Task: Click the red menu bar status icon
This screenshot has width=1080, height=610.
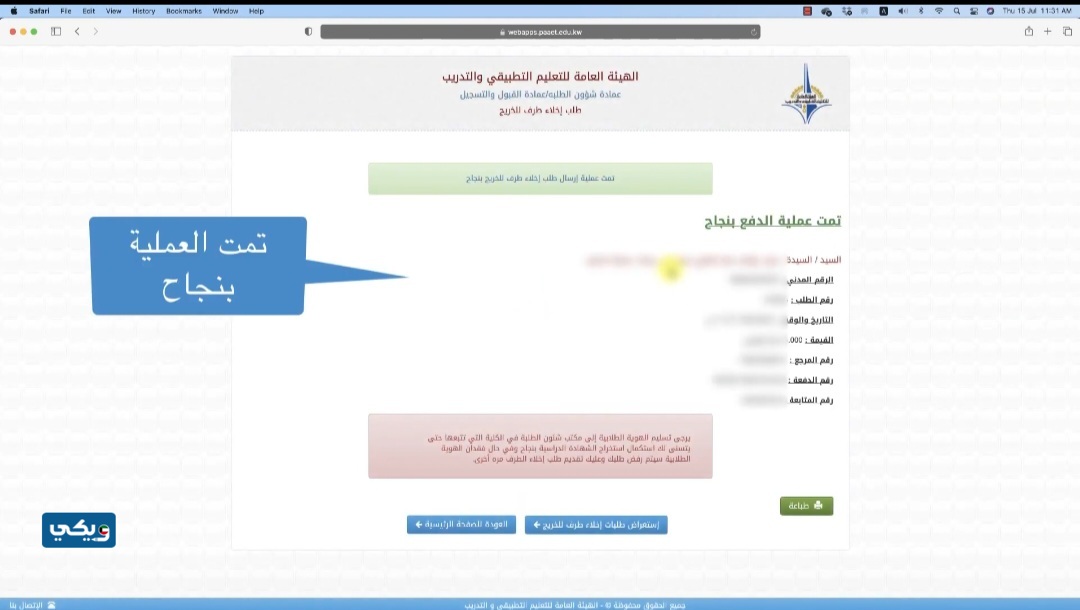Action: click(807, 11)
